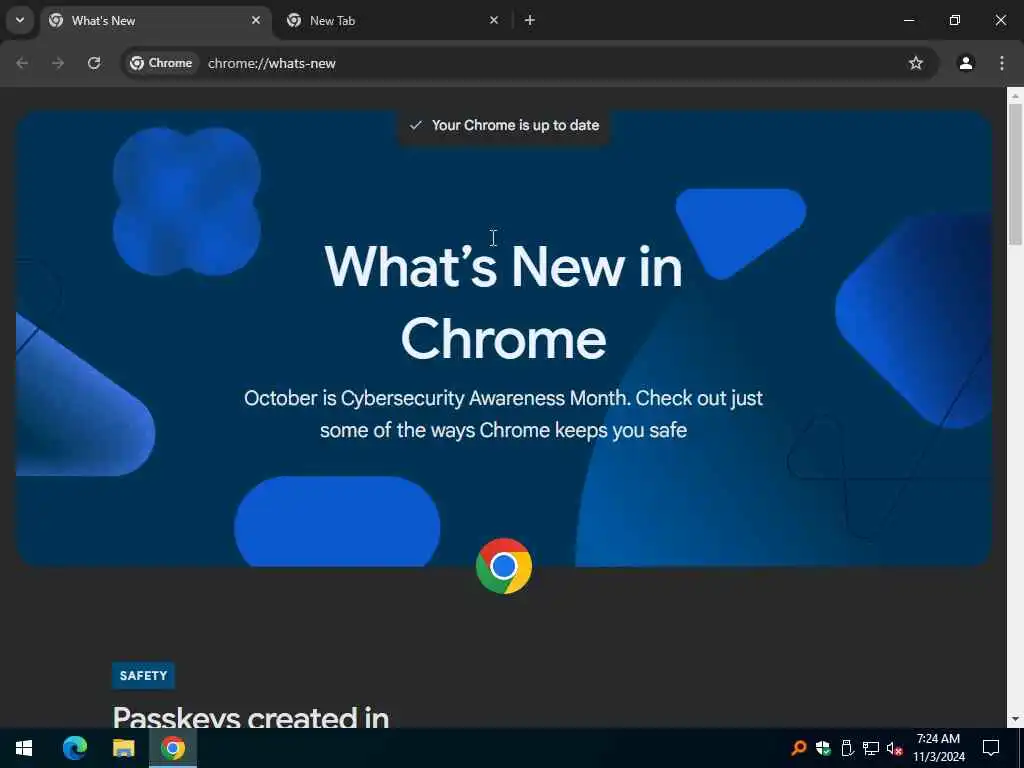Go back with the back arrow
This screenshot has height=768, width=1024.
(x=22, y=63)
